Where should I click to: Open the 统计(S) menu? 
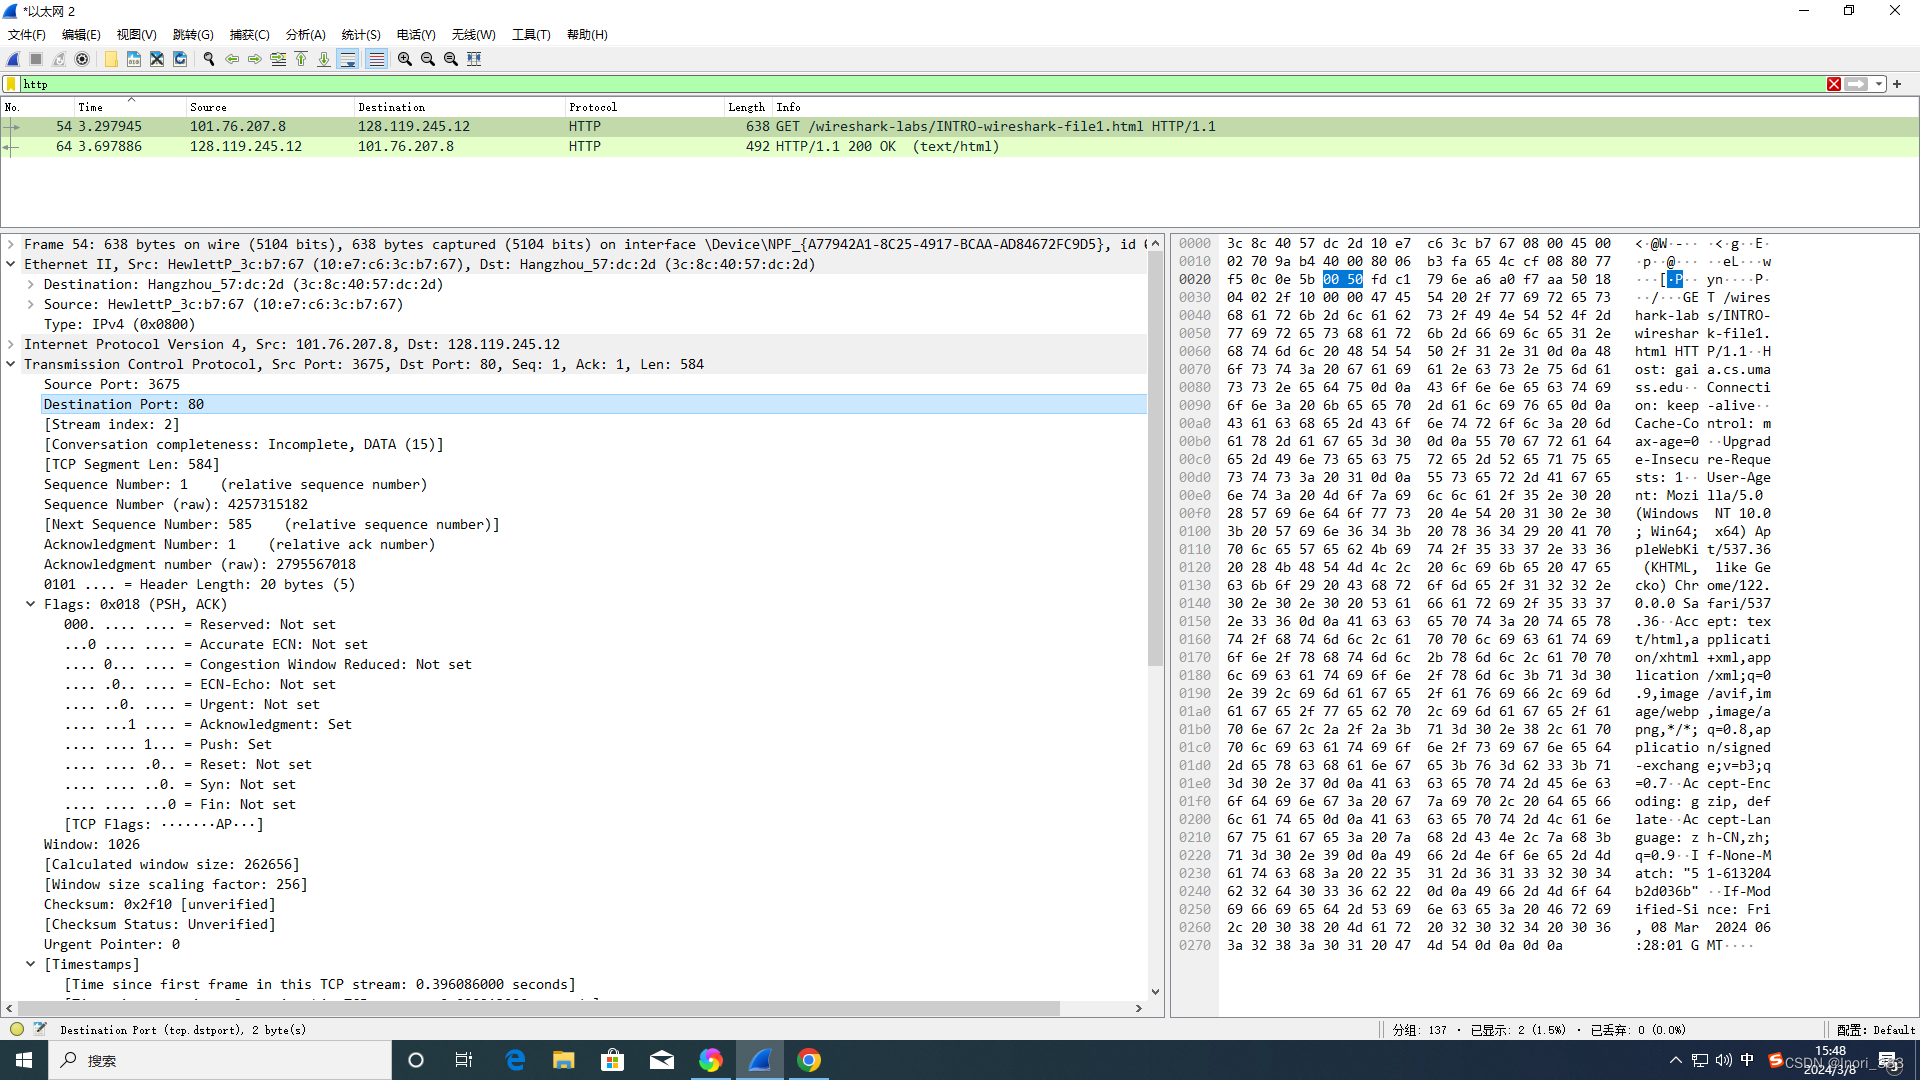[x=360, y=34]
